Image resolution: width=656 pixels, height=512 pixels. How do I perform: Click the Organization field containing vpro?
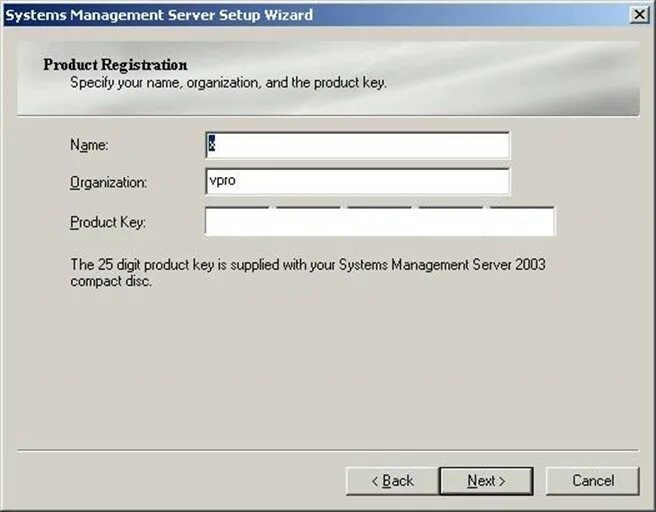click(358, 181)
